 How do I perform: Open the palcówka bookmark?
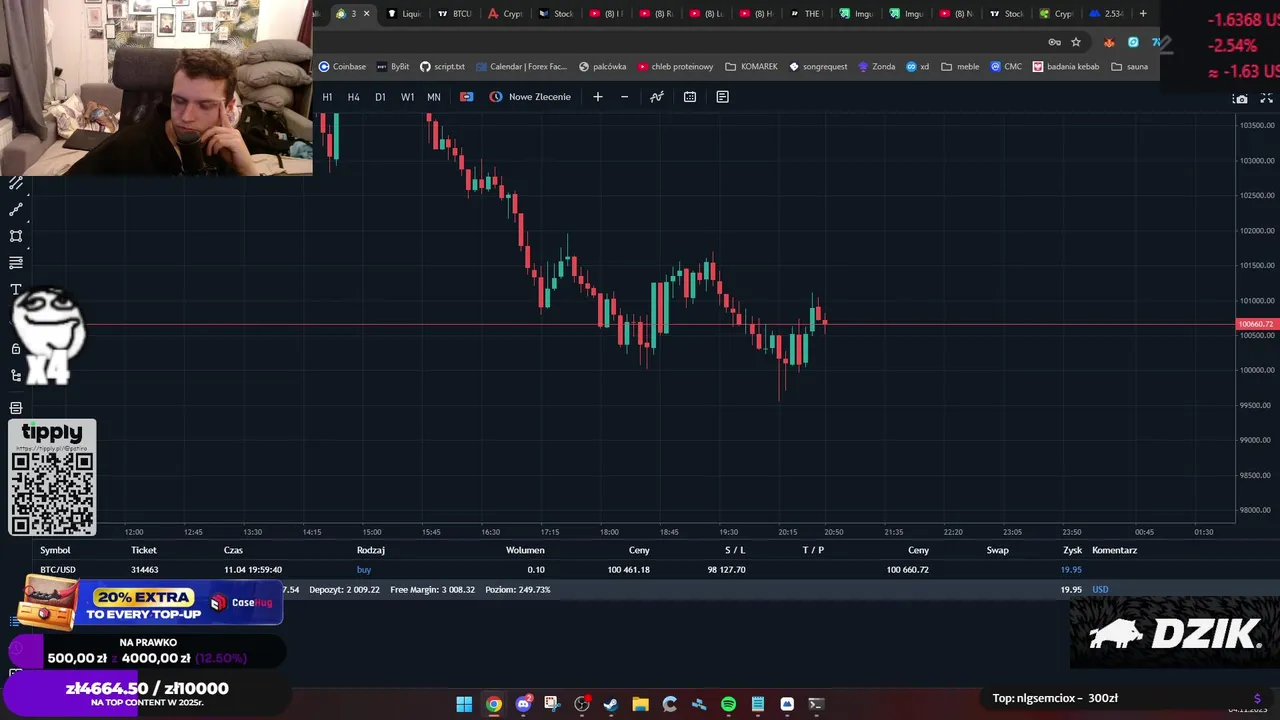(602, 67)
